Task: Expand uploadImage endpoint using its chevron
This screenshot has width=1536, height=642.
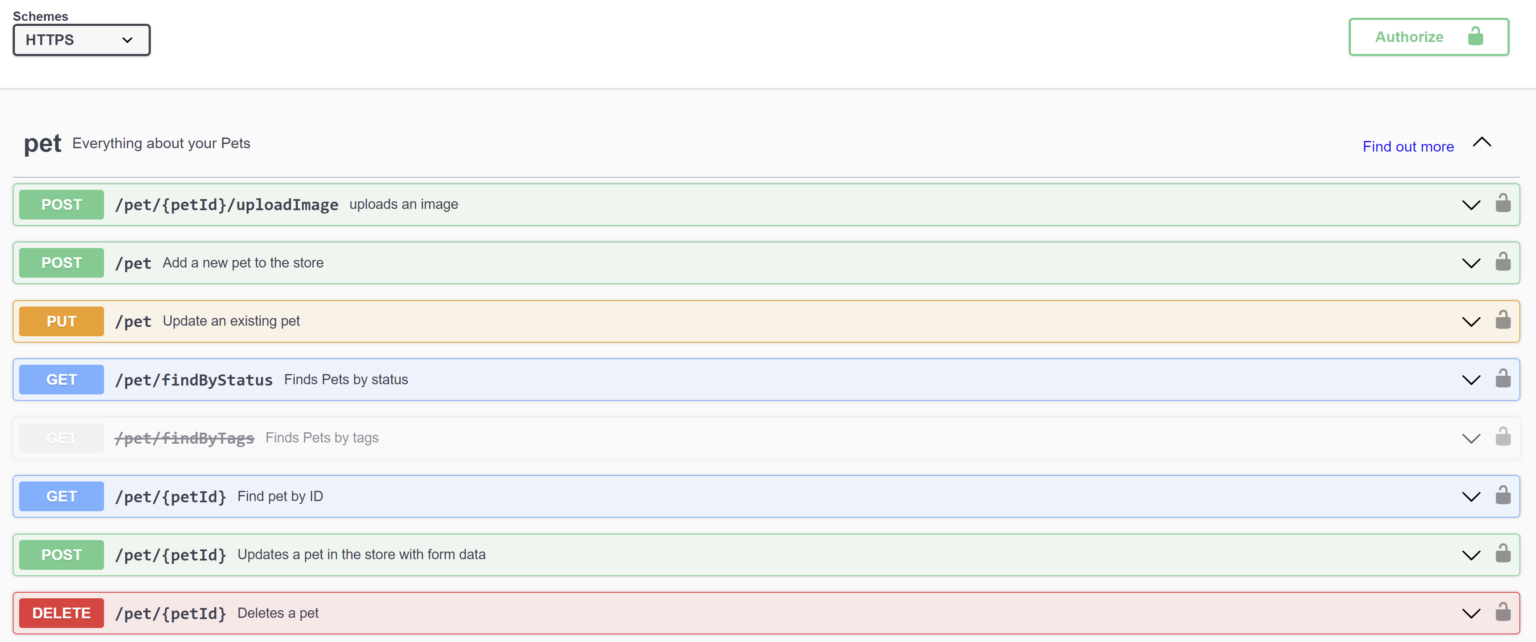Action: [1471, 205]
